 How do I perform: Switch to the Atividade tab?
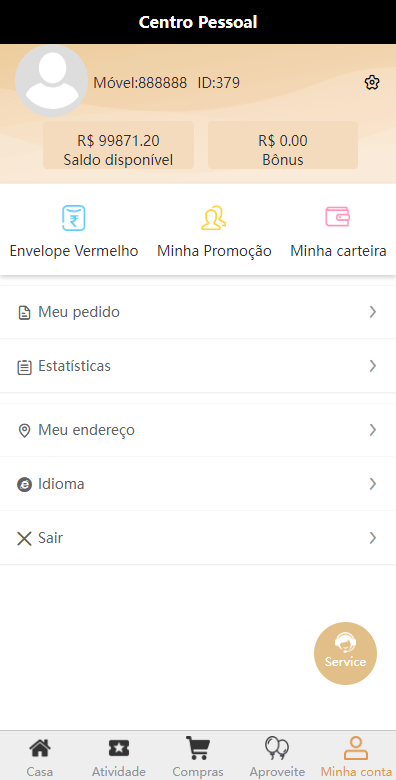(119, 756)
